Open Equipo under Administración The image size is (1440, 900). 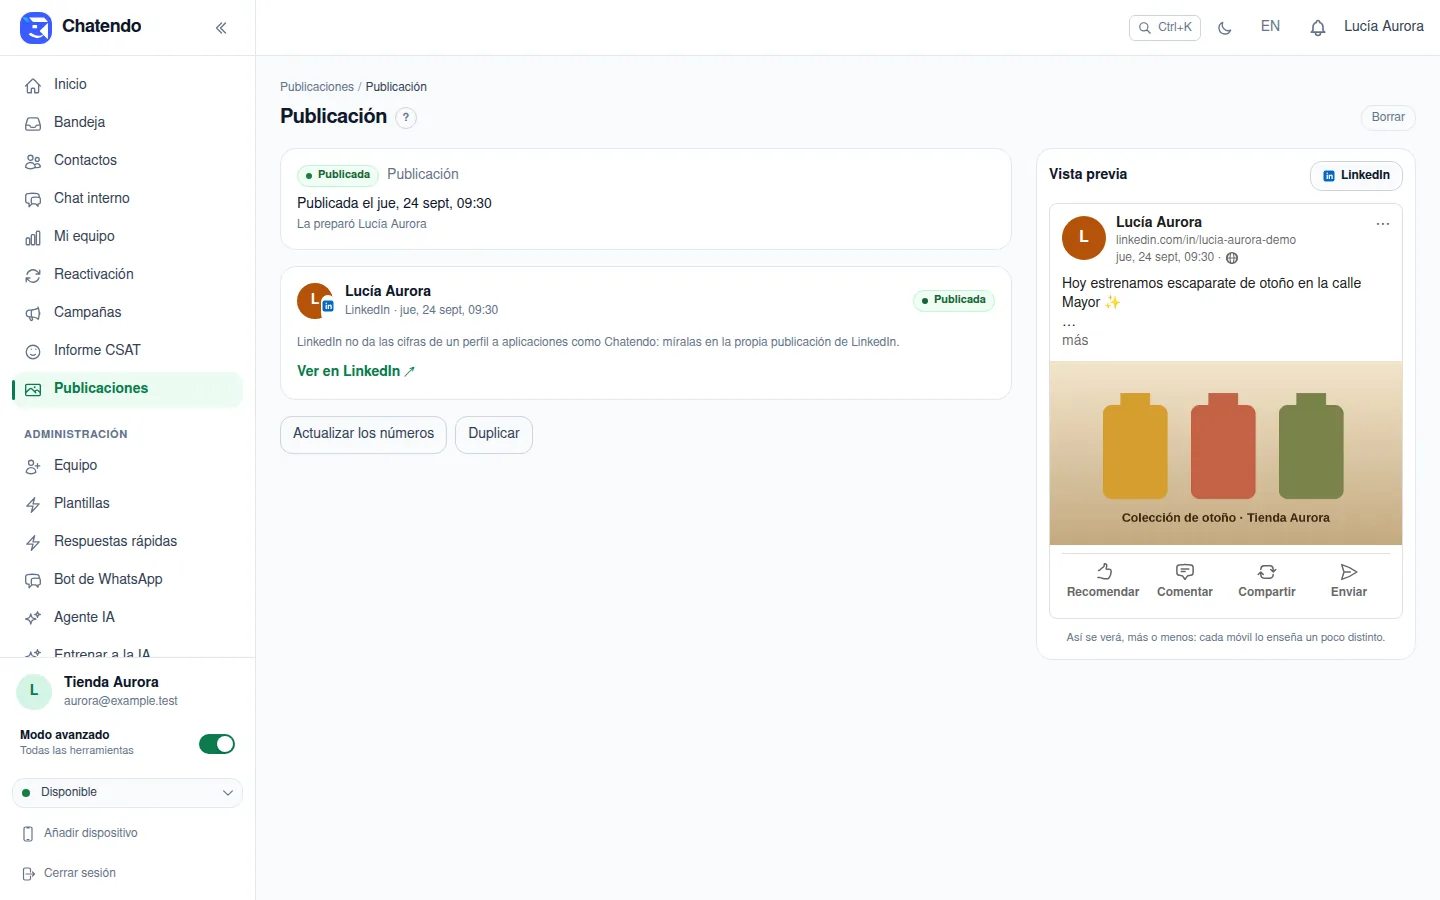coord(127,465)
